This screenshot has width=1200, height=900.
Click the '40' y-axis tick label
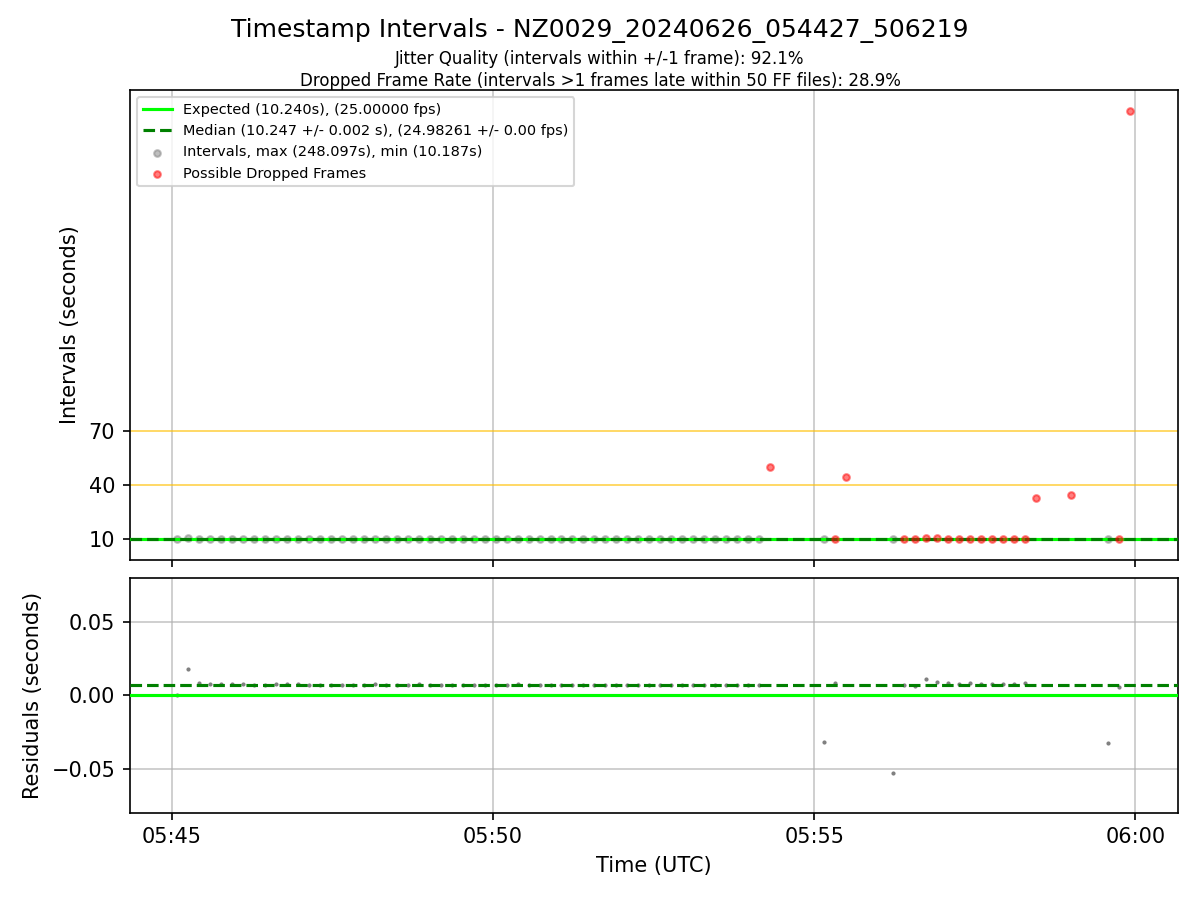[104, 486]
